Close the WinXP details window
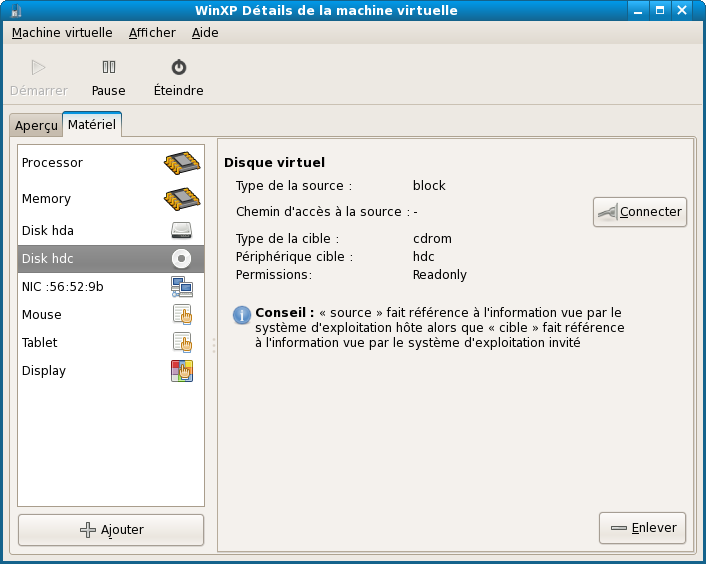The width and height of the screenshot is (706, 564). coord(682,10)
